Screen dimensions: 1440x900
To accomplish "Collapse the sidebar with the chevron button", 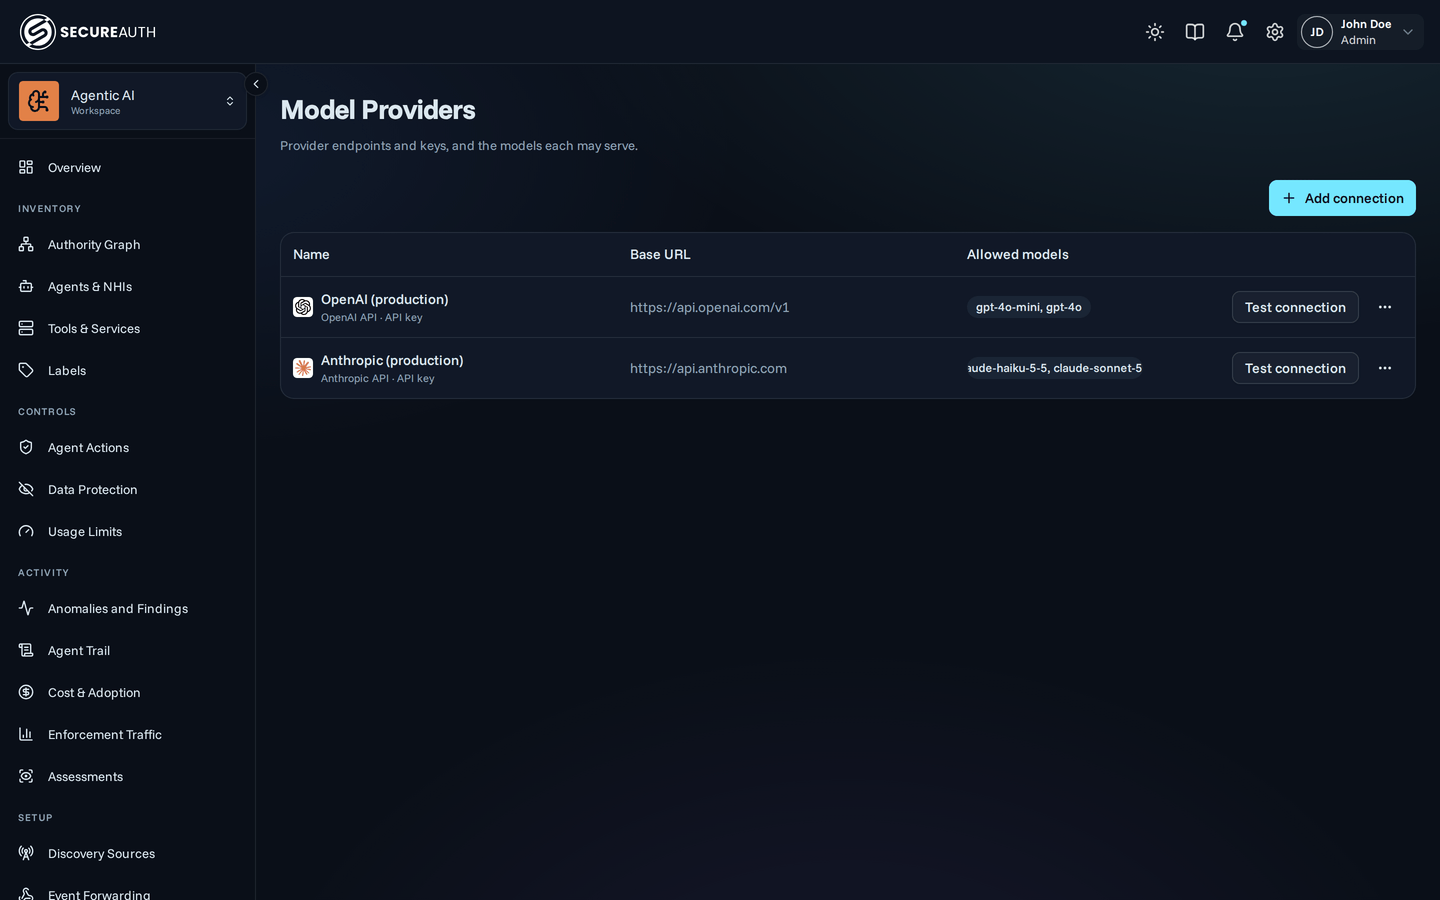I will click(256, 84).
